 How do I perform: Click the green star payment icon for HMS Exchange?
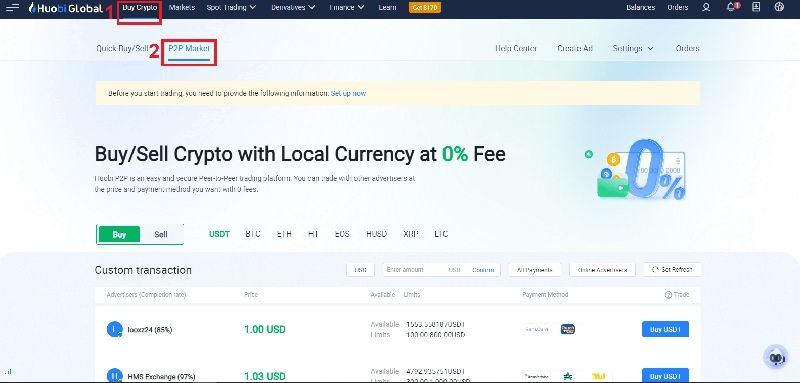[568, 376]
